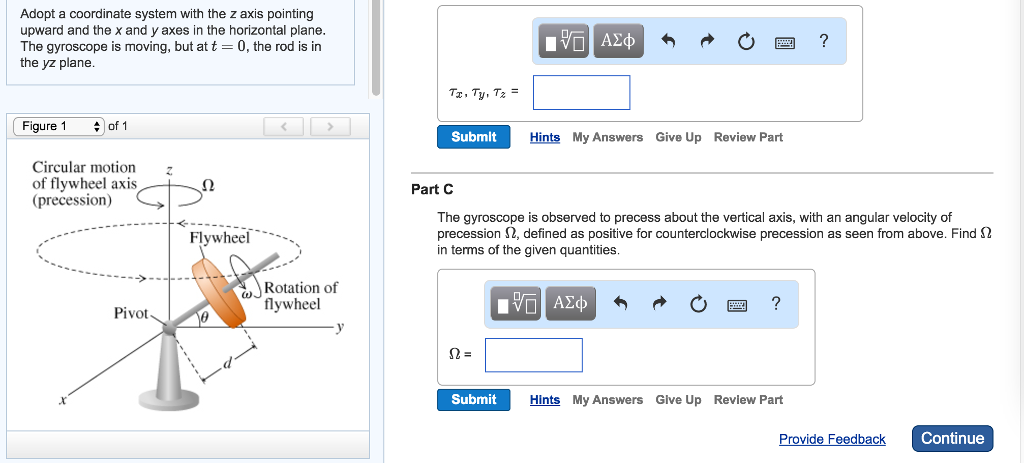
Task: Open help question mark in upper toolbar
Action: (824, 41)
